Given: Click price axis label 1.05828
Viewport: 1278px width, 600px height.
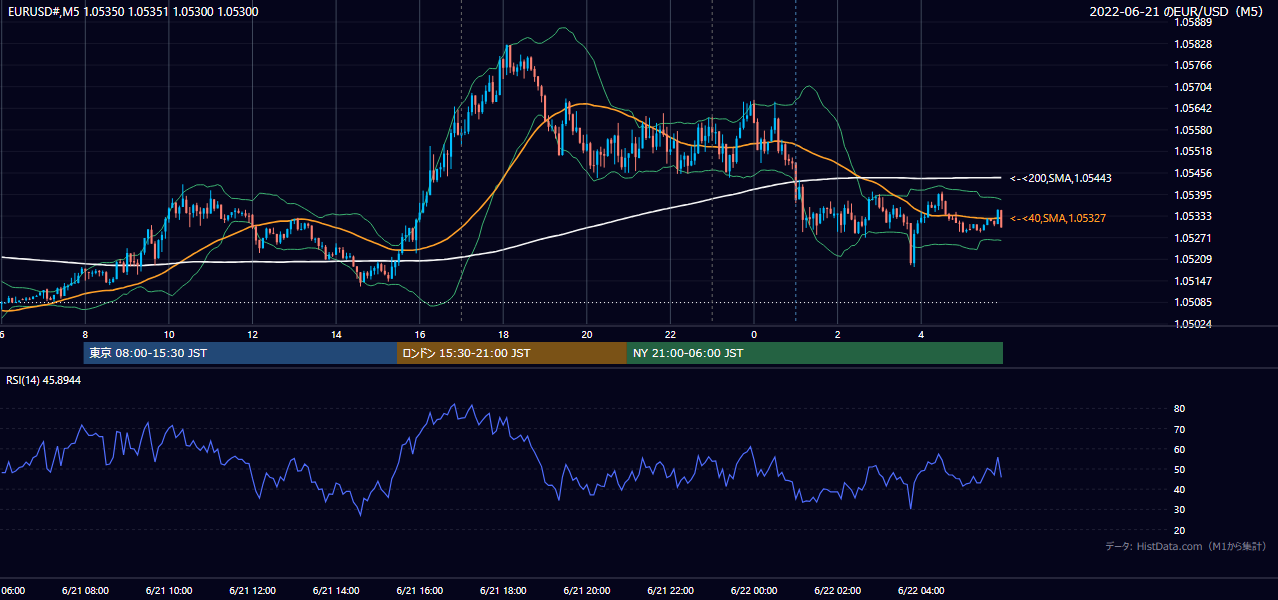Looking at the screenshot, I should (1193, 44).
